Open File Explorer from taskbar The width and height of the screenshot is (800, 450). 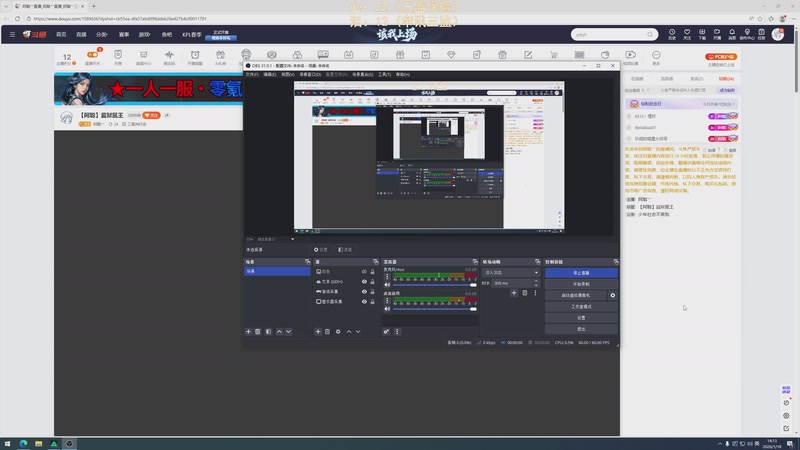tap(38, 444)
